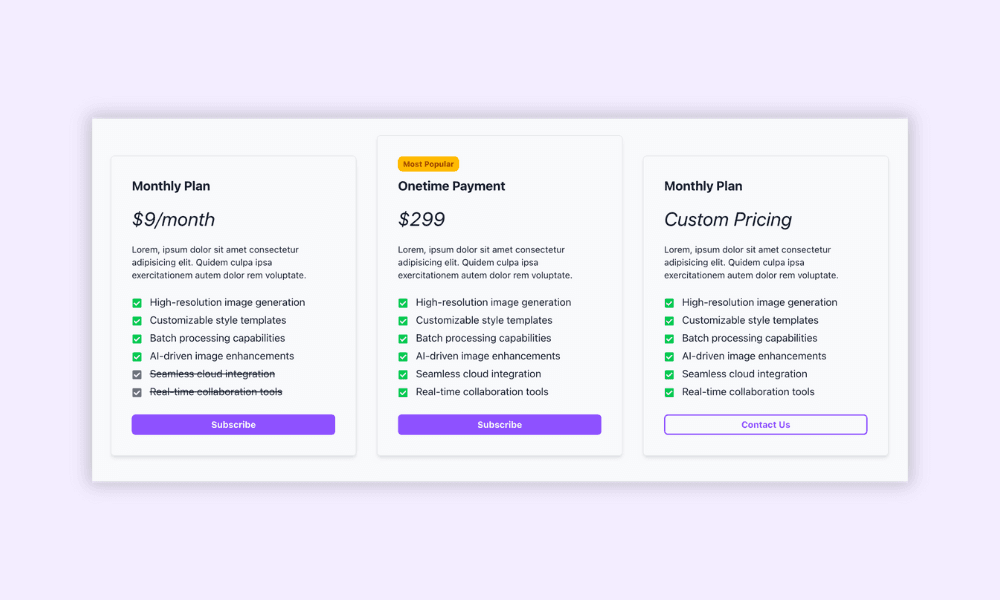The width and height of the screenshot is (1000, 600).
Task: Click green check for Real-time collaboration in Custom Pricing
Action: coord(669,392)
